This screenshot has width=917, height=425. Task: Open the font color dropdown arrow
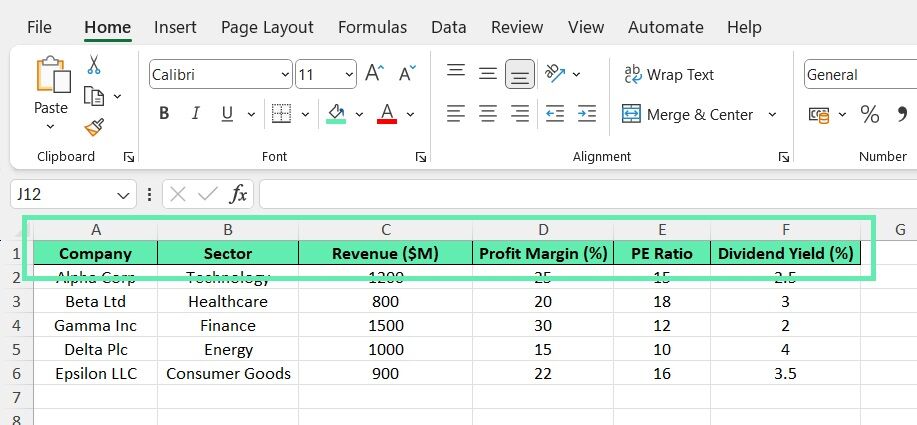410,114
